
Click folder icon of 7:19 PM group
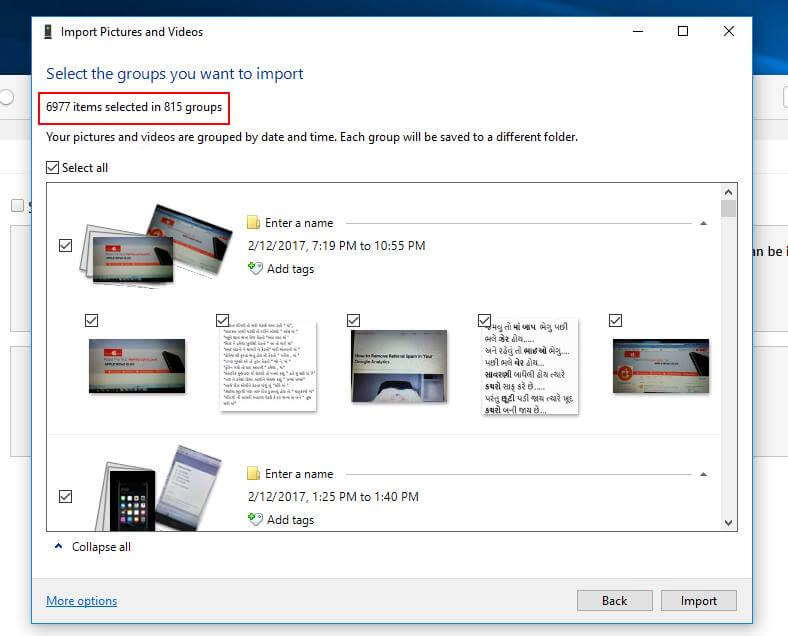(x=253, y=223)
